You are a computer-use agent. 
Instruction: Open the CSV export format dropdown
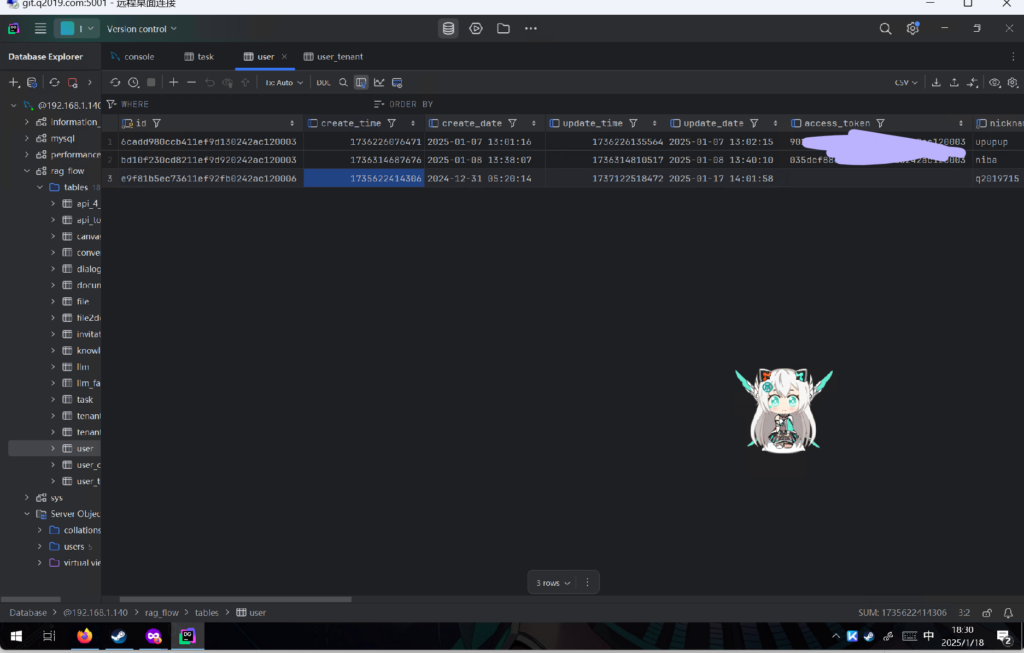906,83
